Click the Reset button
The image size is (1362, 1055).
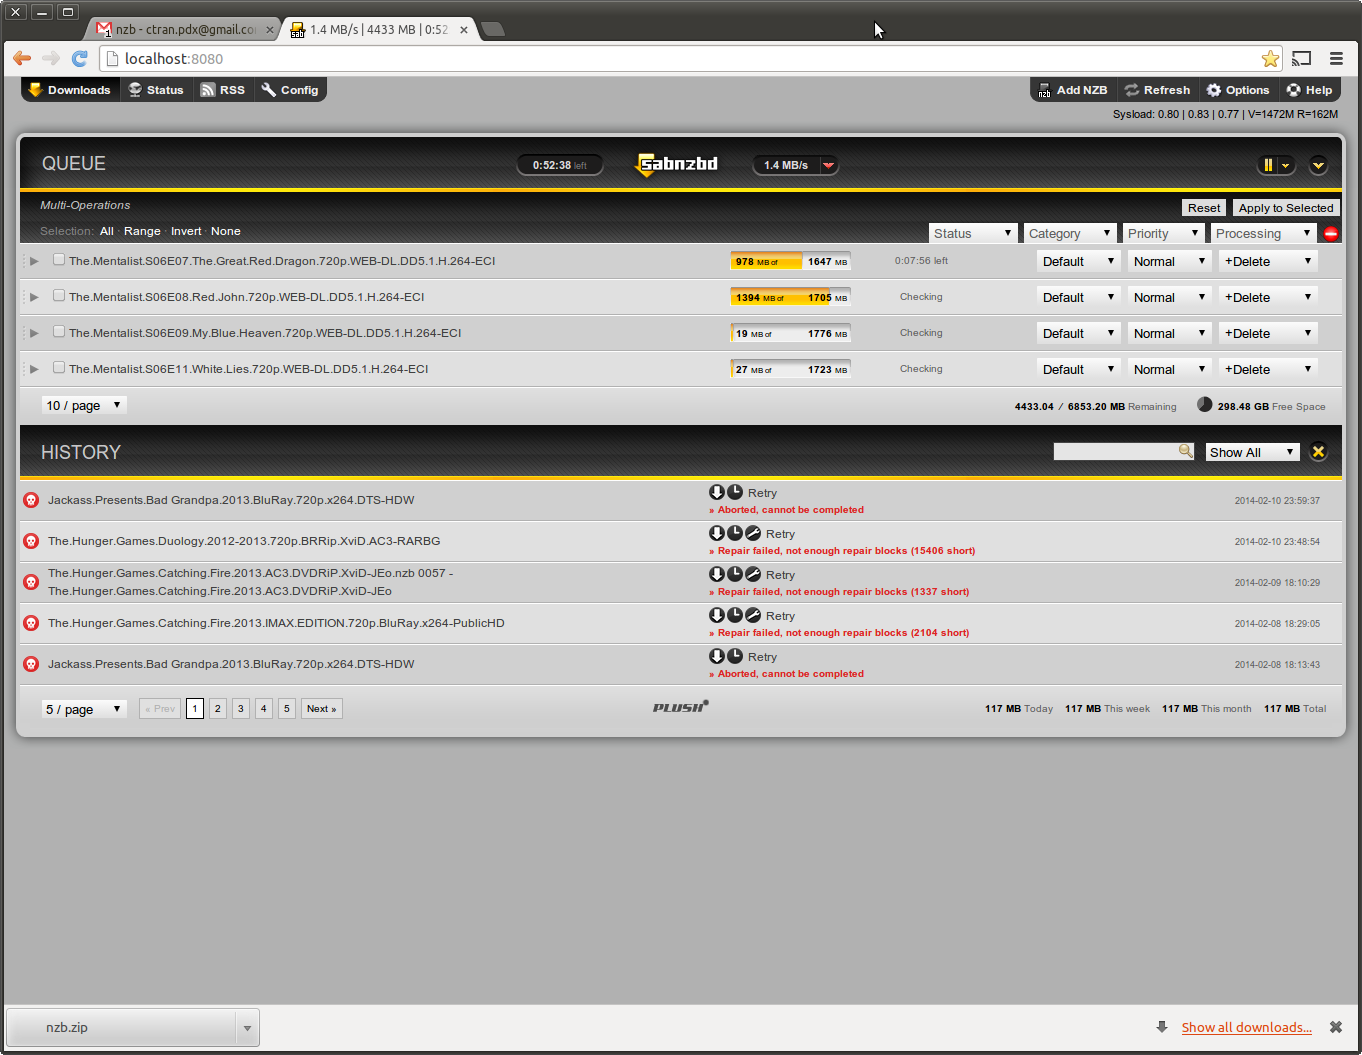(1204, 208)
